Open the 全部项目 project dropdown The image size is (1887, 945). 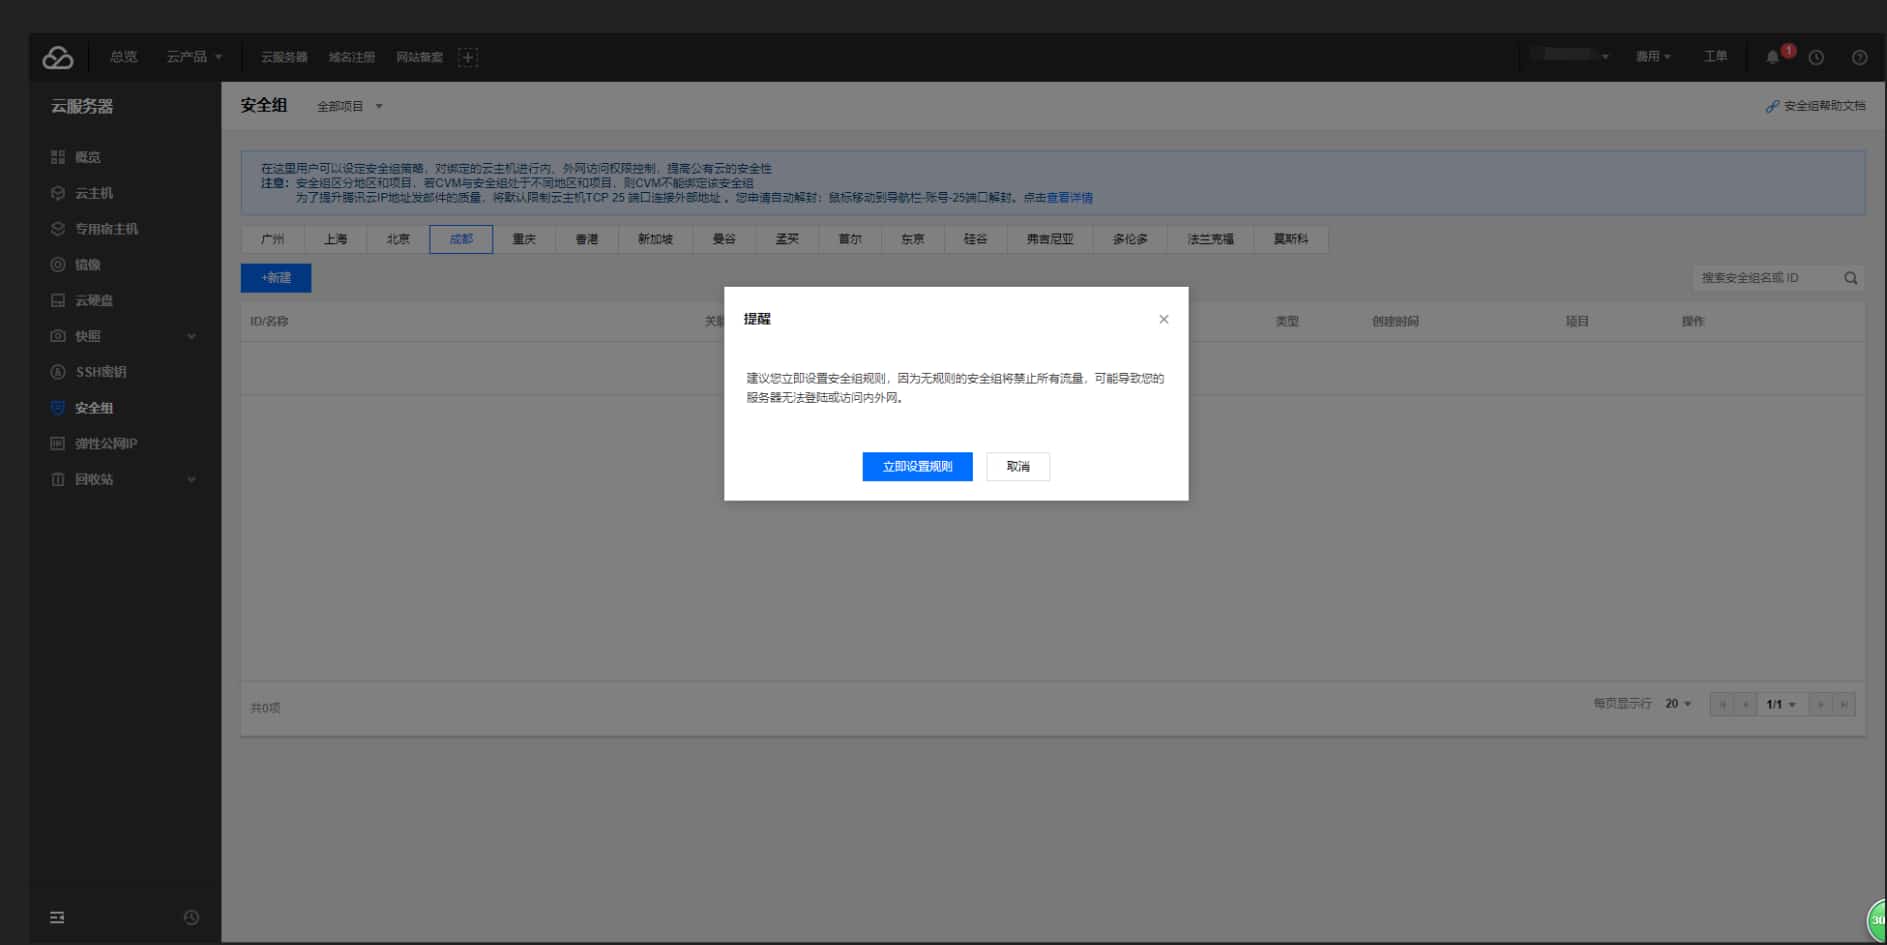point(349,106)
